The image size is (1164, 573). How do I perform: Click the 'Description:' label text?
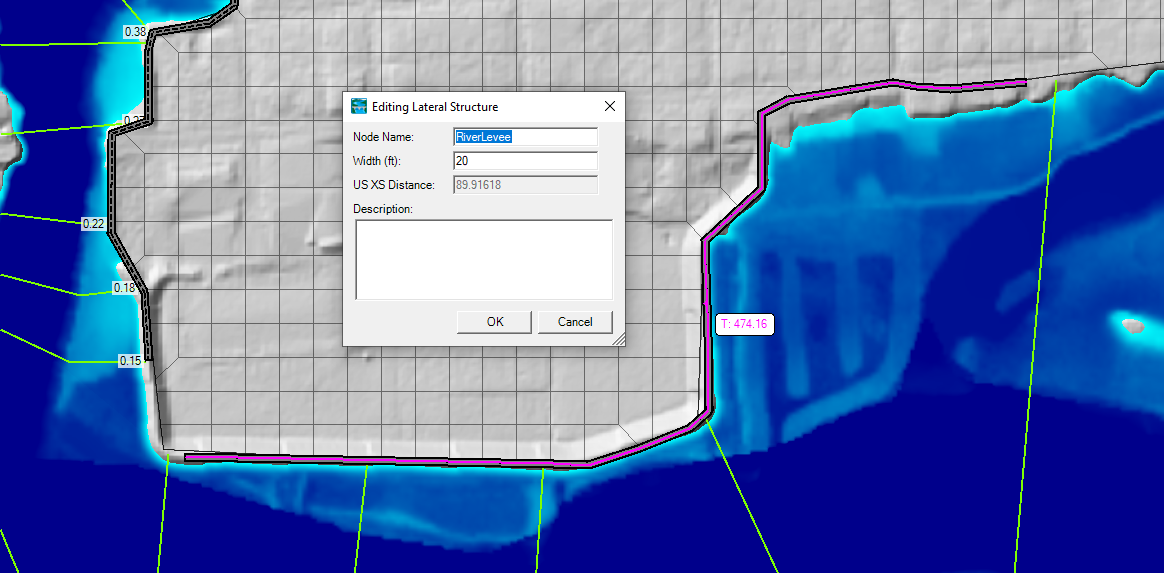click(382, 209)
